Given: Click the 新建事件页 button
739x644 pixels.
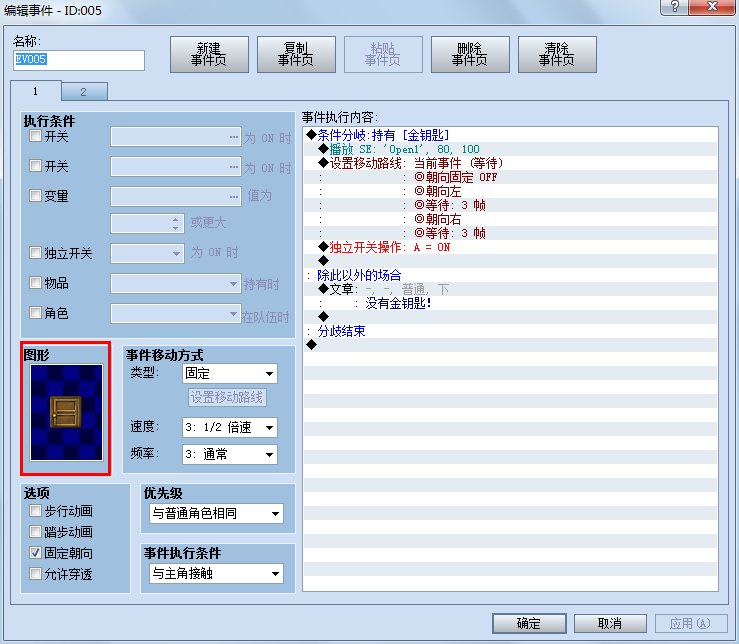Looking at the screenshot, I should (209, 55).
